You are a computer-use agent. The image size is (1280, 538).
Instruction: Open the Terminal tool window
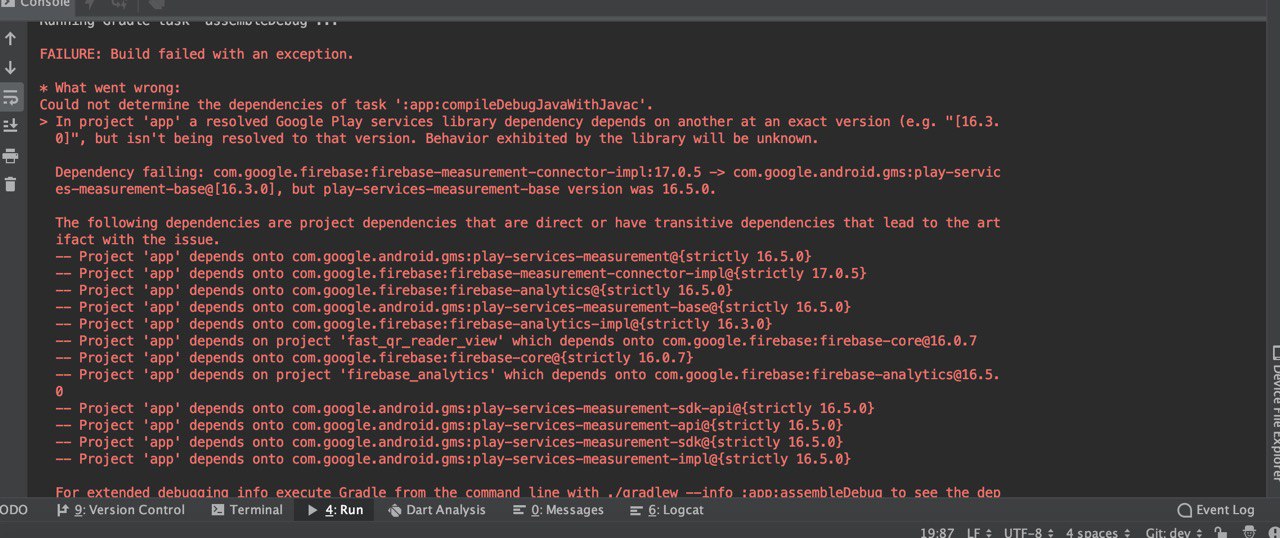pyautogui.click(x=247, y=510)
